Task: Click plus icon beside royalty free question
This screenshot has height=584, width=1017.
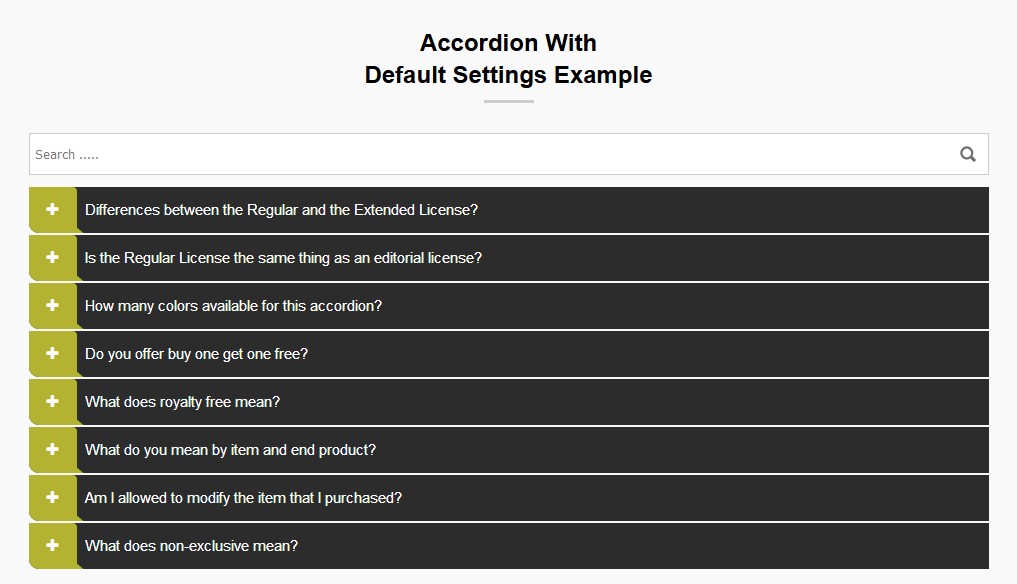Action: (52, 401)
